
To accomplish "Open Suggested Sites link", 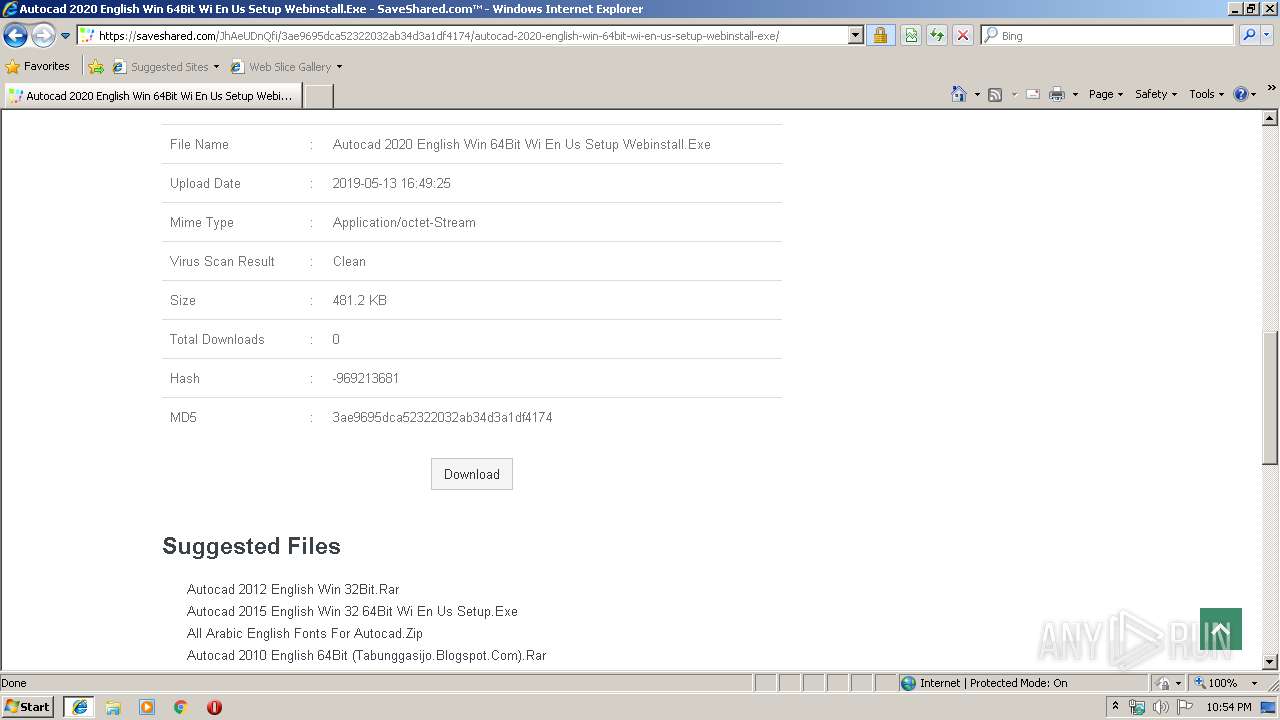I will click(165, 67).
